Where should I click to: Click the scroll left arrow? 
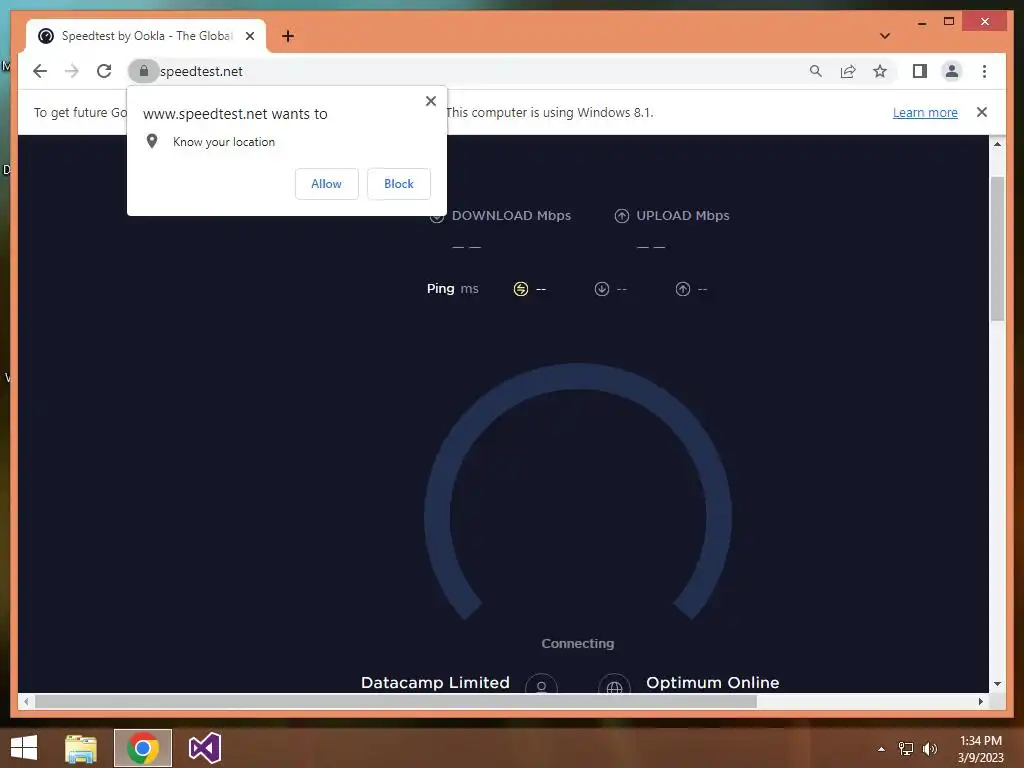pos(25,701)
